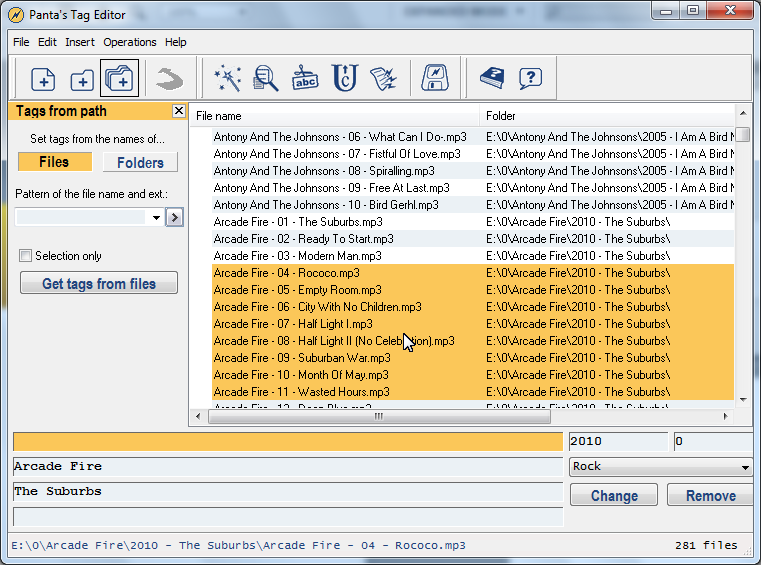Screen dimensions: 761x565
Task: Click the horizontal scrollbar thumb
Action: coord(379,416)
